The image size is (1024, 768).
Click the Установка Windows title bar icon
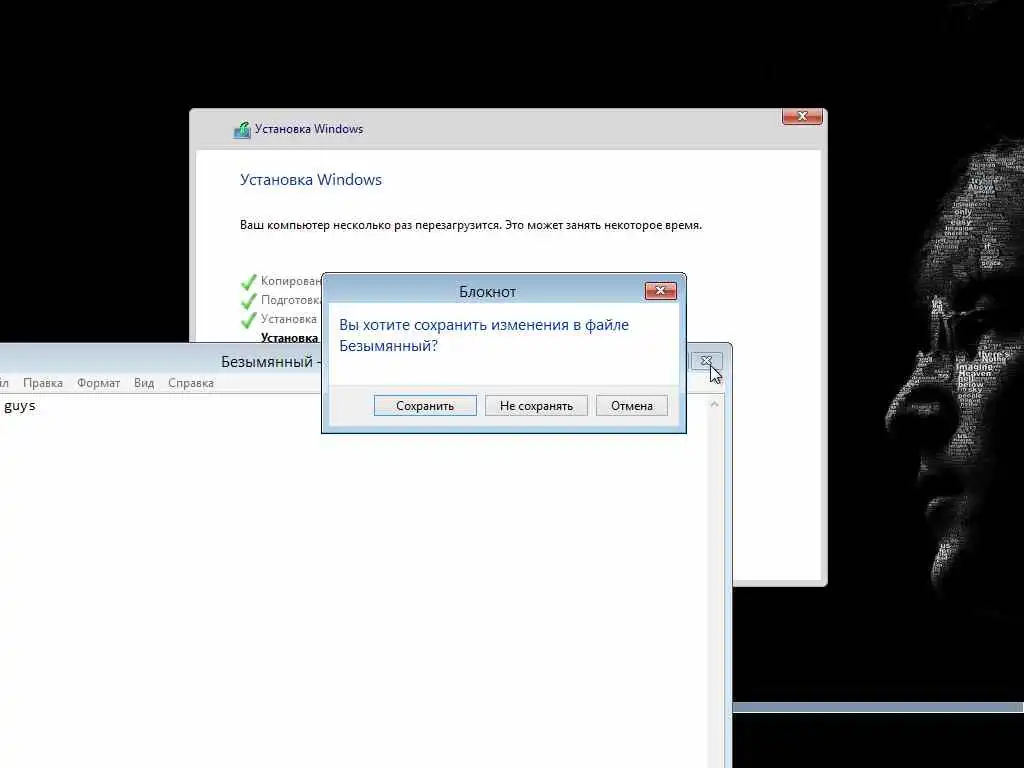click(242, 130)
